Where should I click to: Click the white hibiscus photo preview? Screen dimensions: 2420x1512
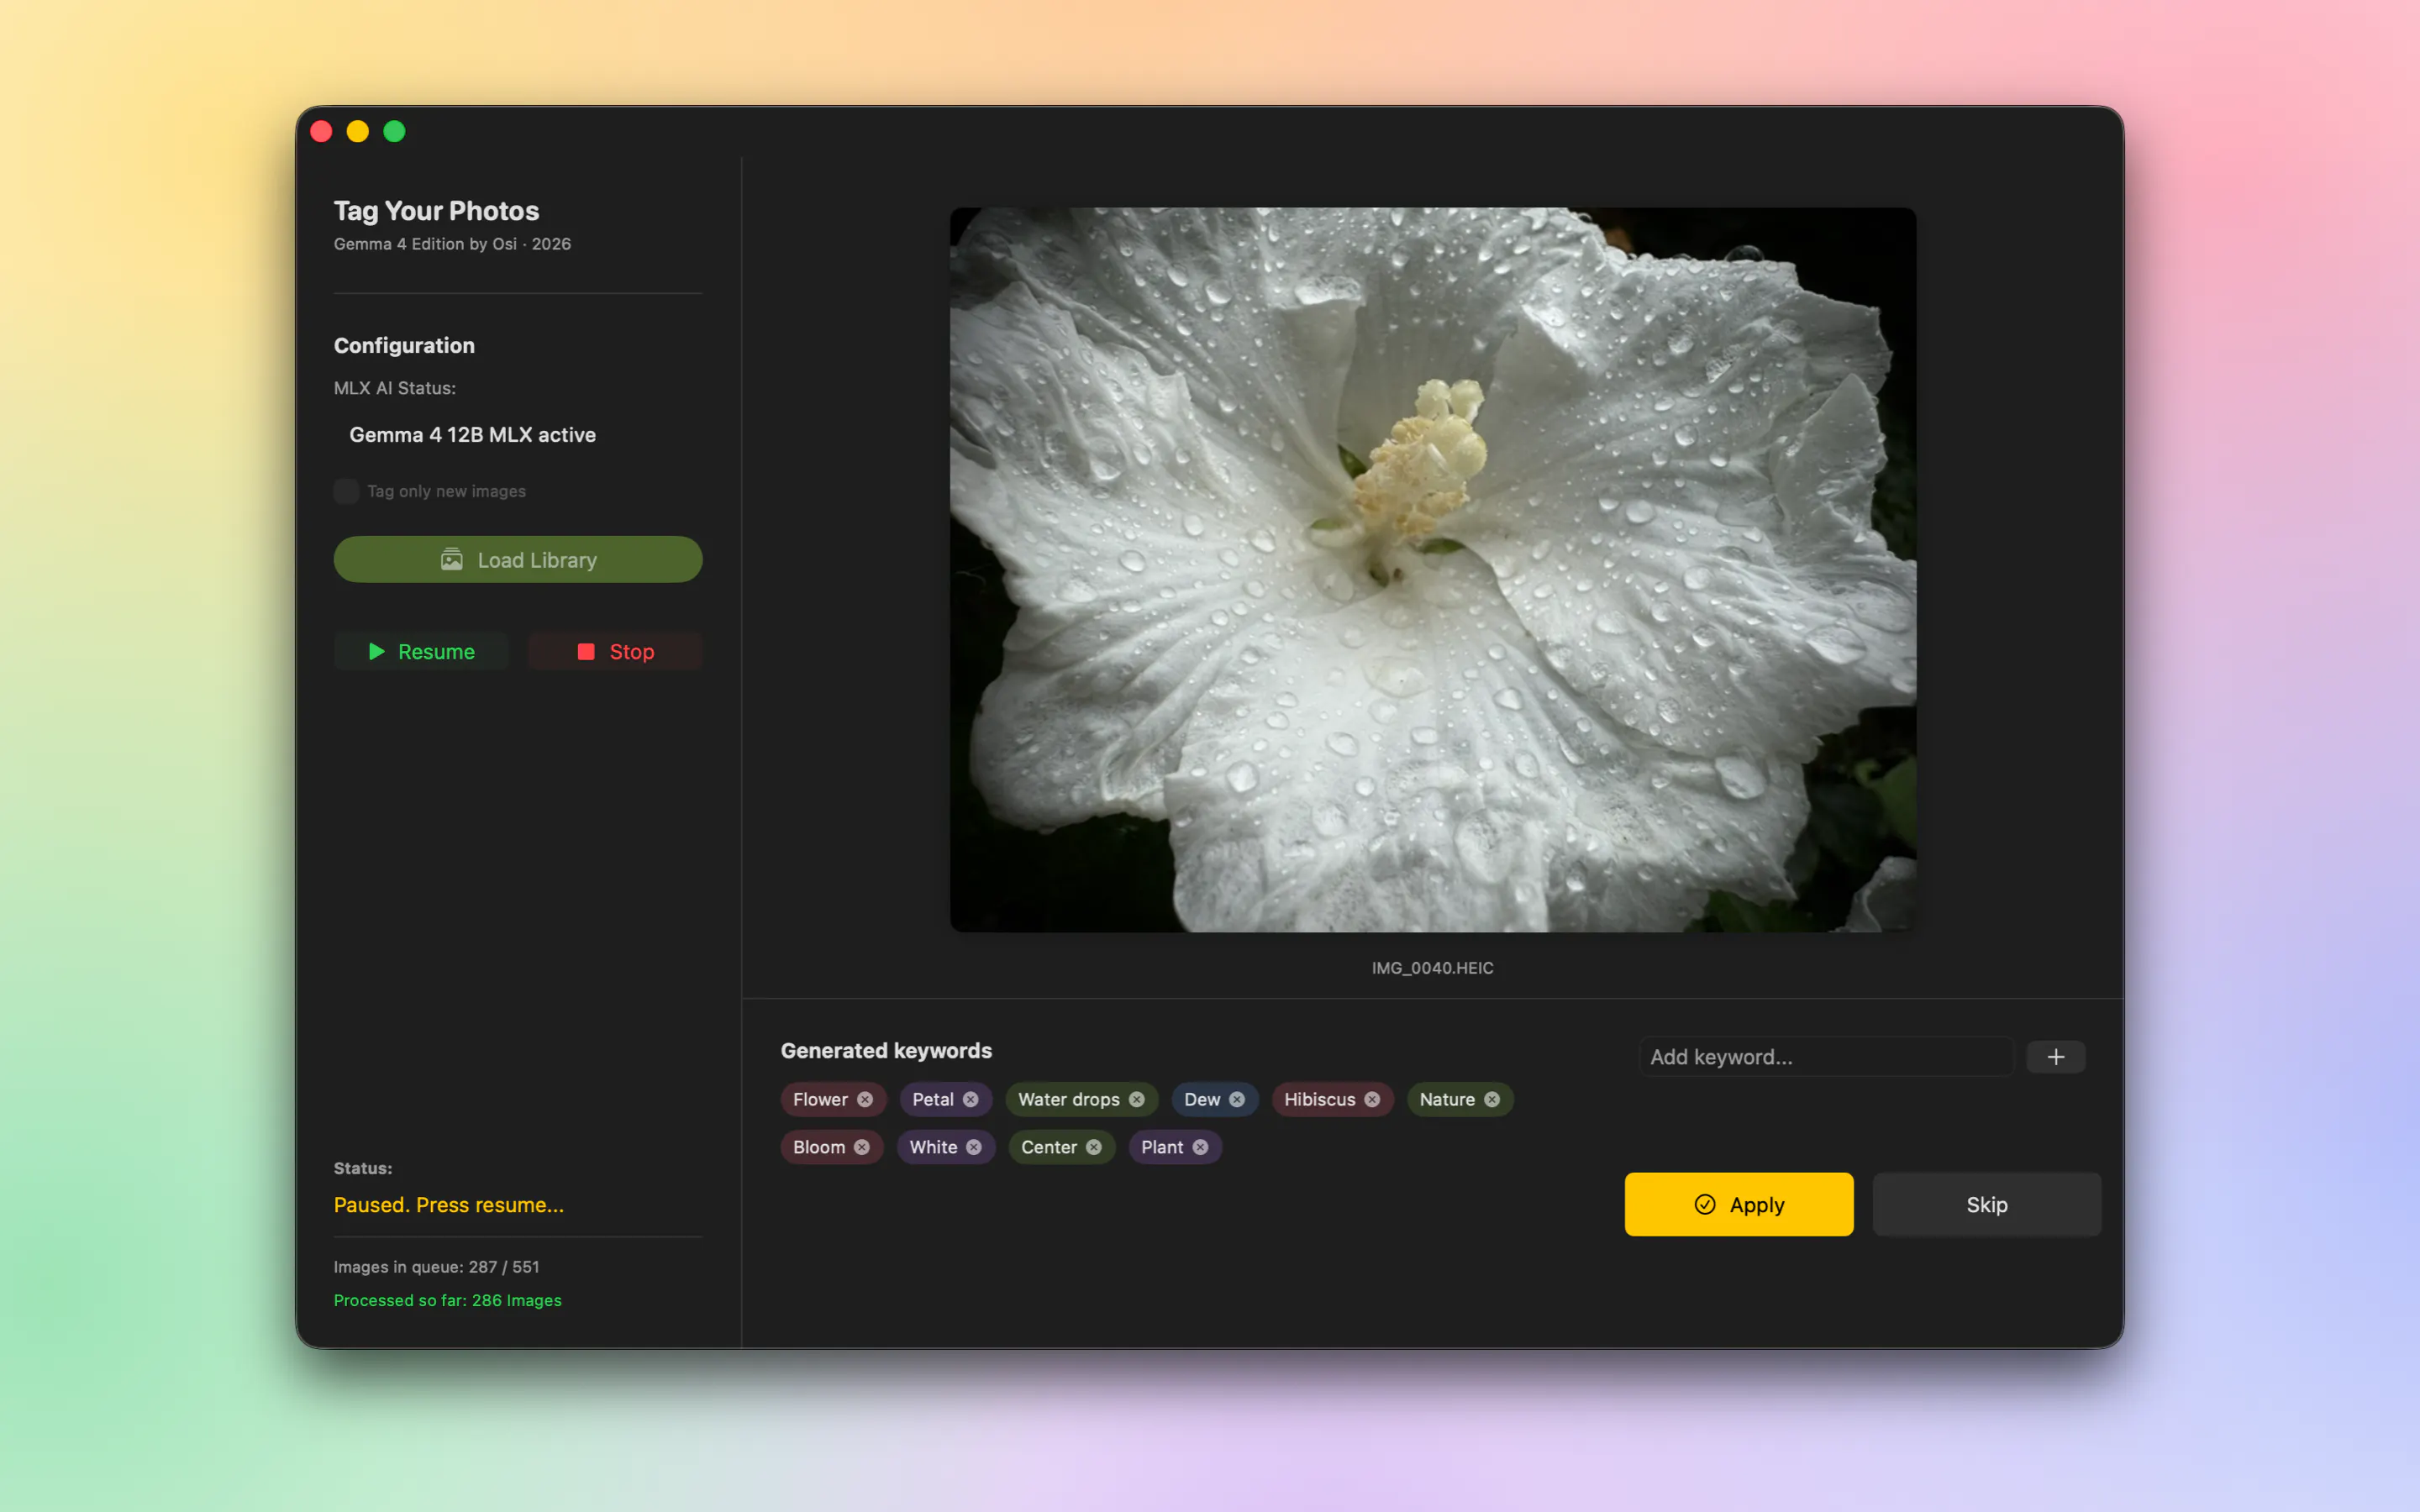pos(1433,570)
